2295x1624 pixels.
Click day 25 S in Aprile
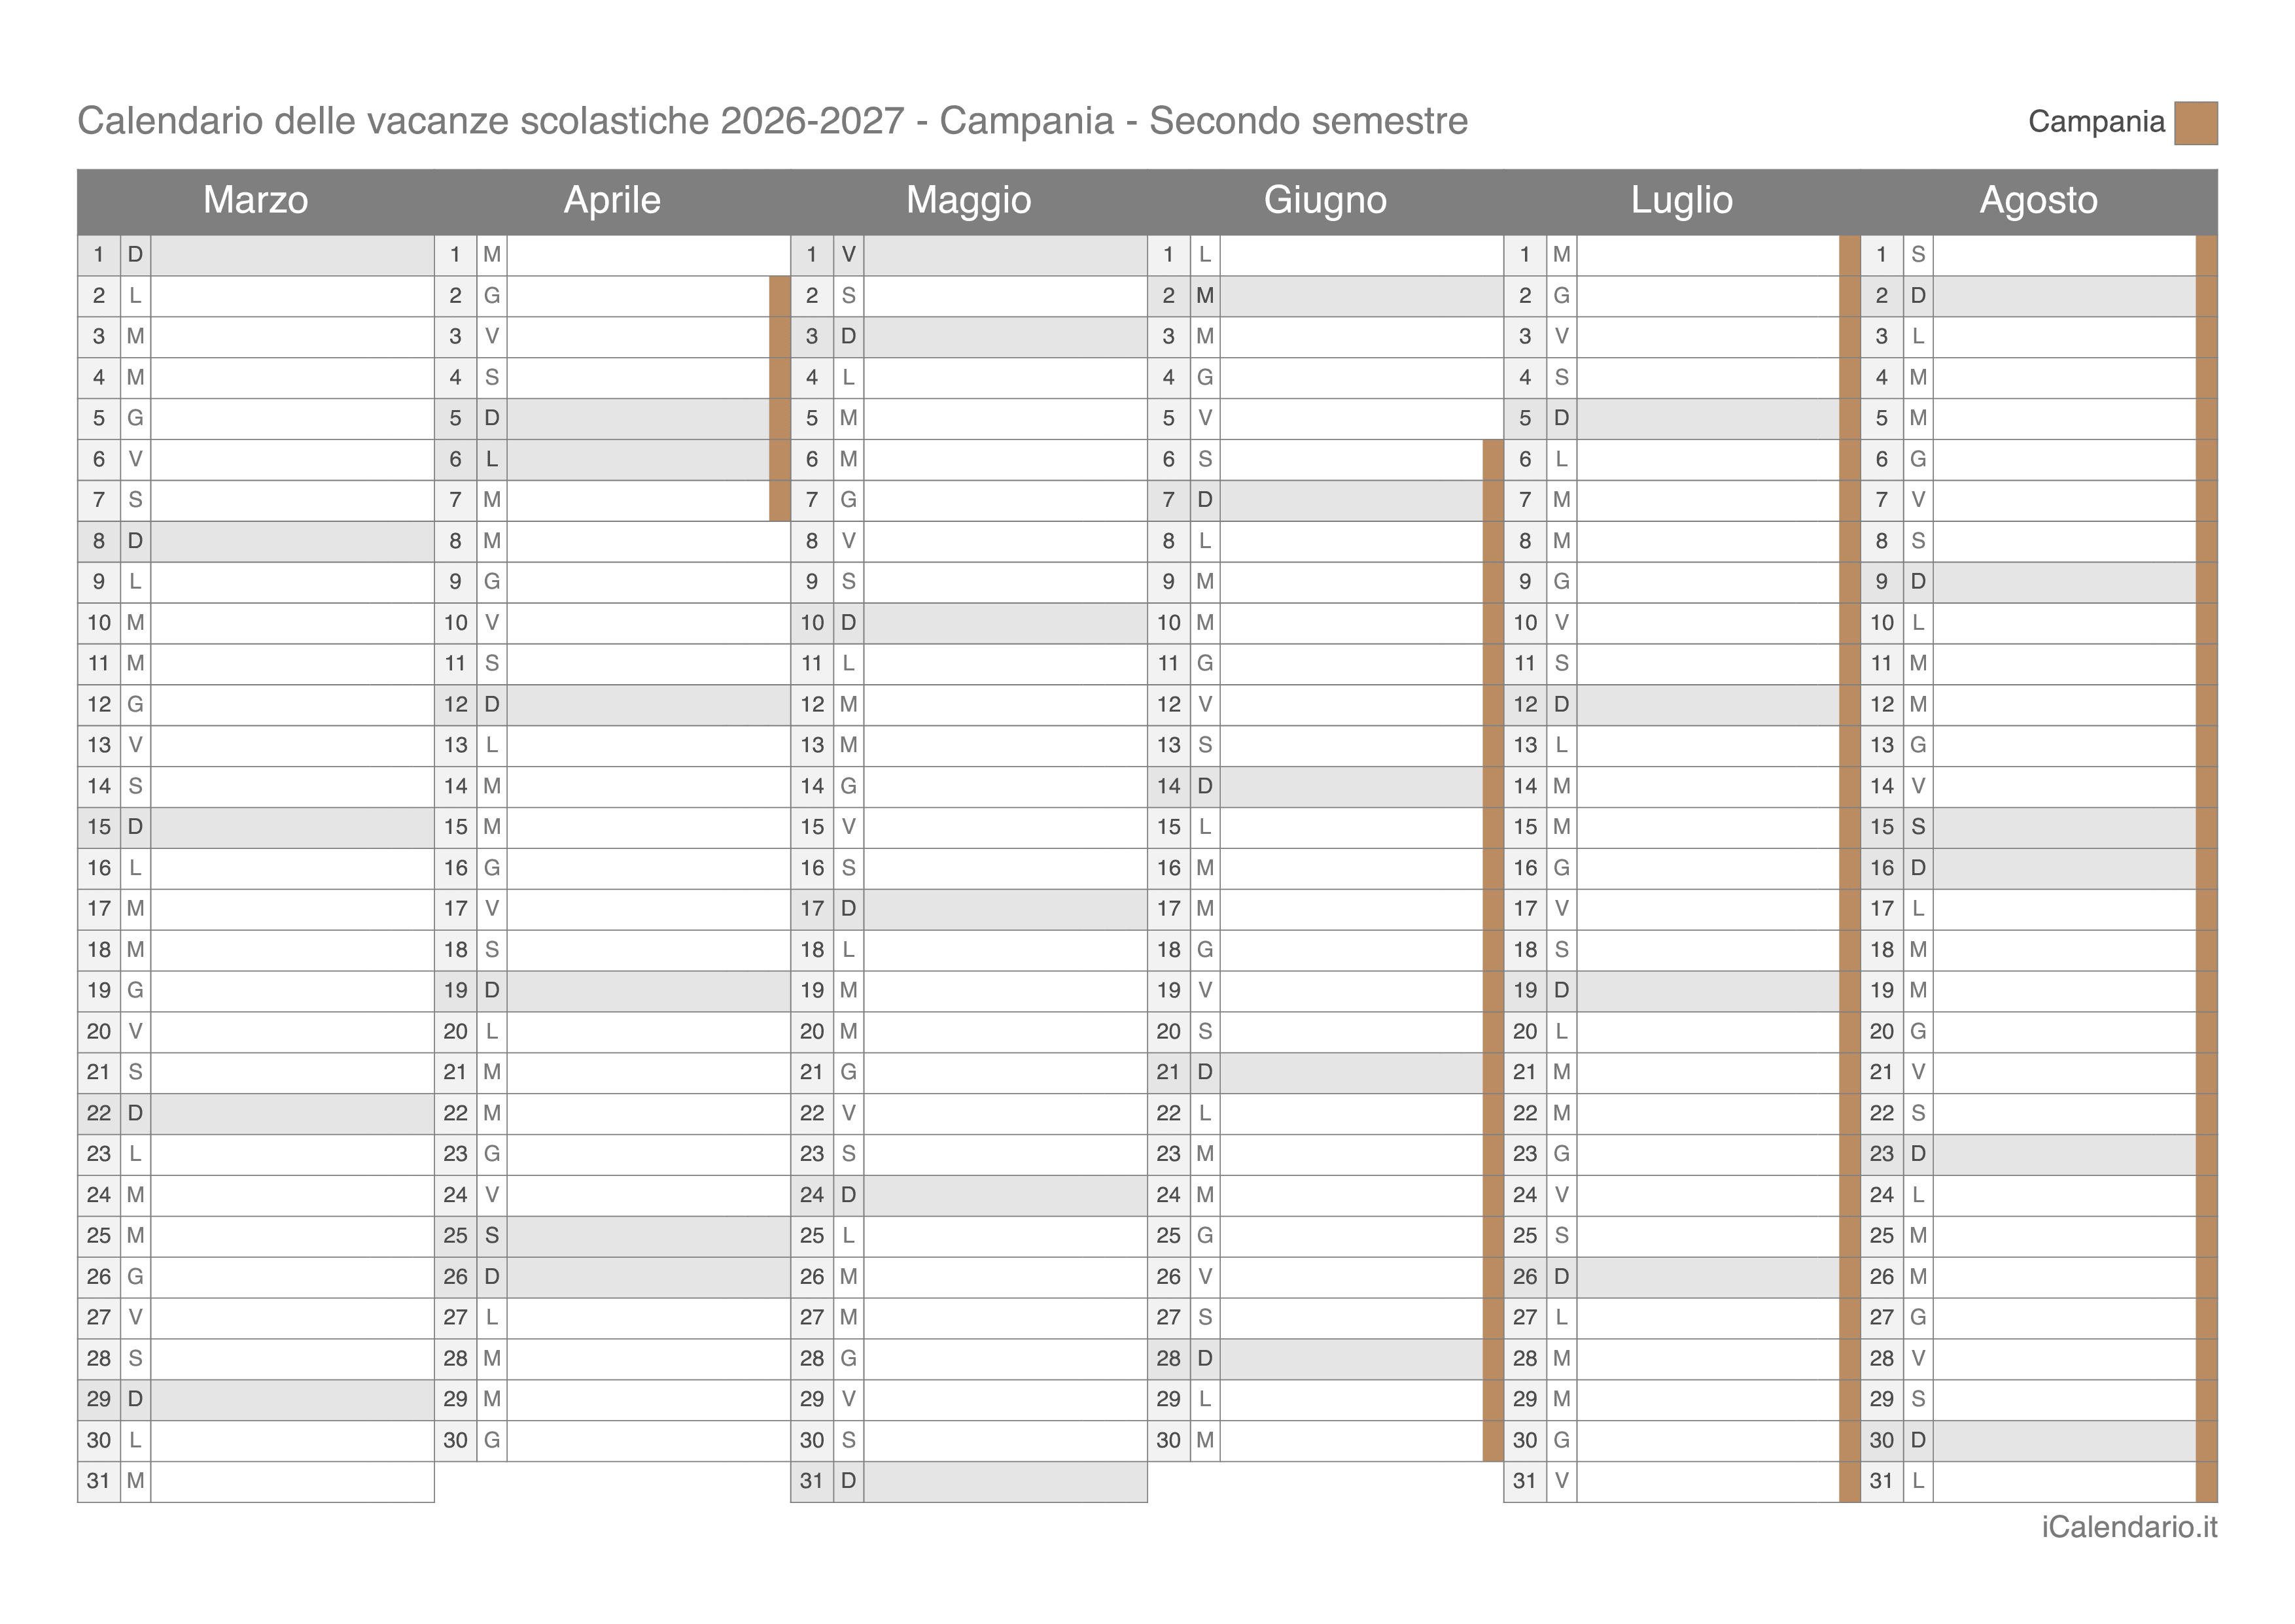point(612,1236)
